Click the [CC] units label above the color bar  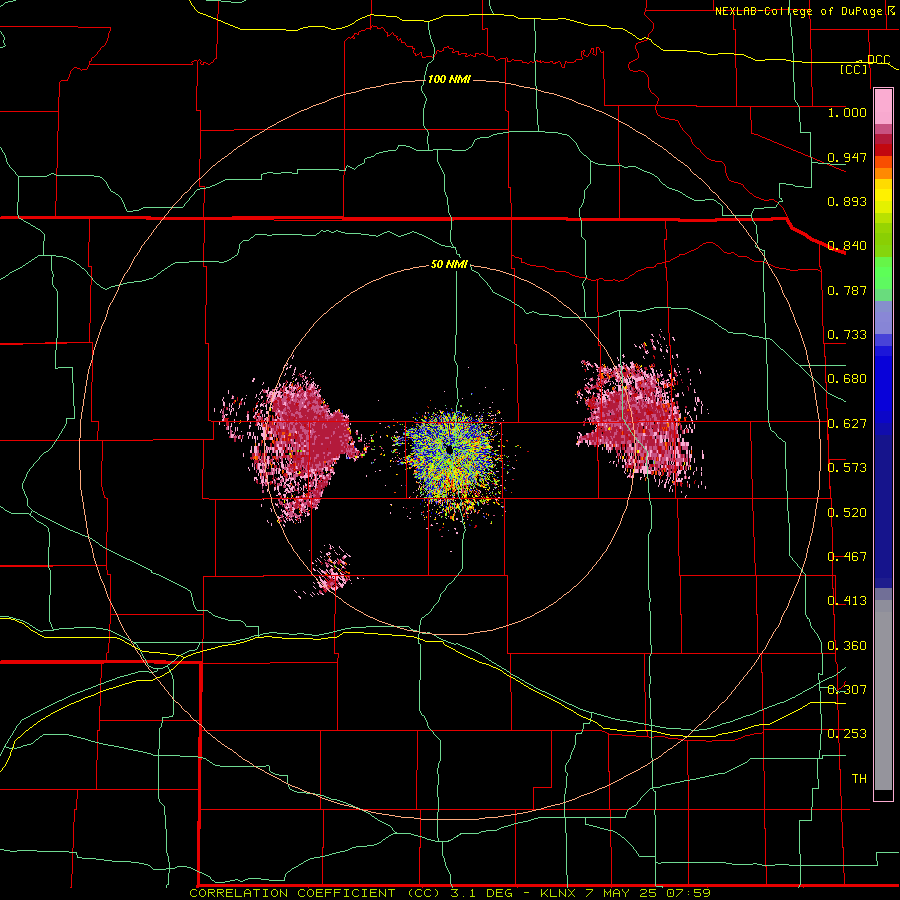(854, 69)
